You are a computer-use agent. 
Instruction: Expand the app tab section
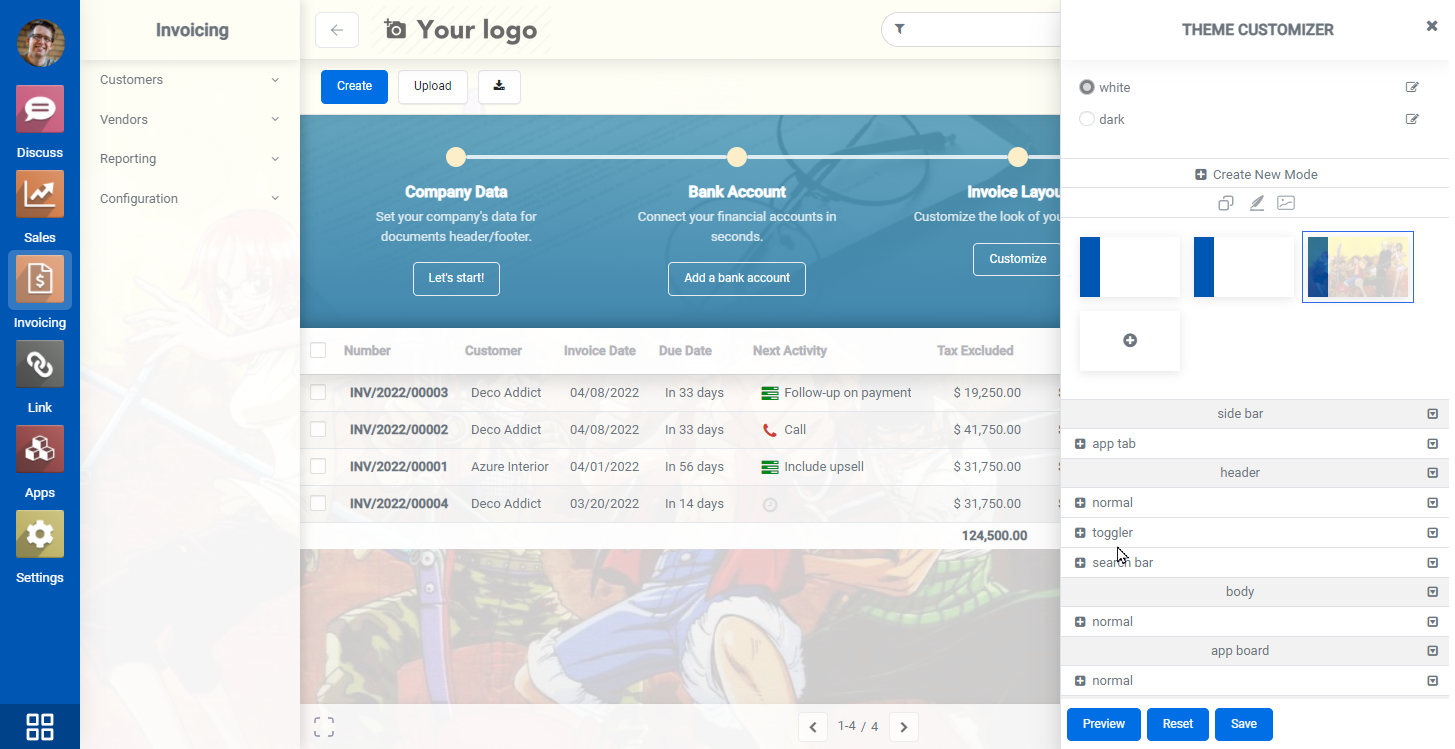point(1080,444)
